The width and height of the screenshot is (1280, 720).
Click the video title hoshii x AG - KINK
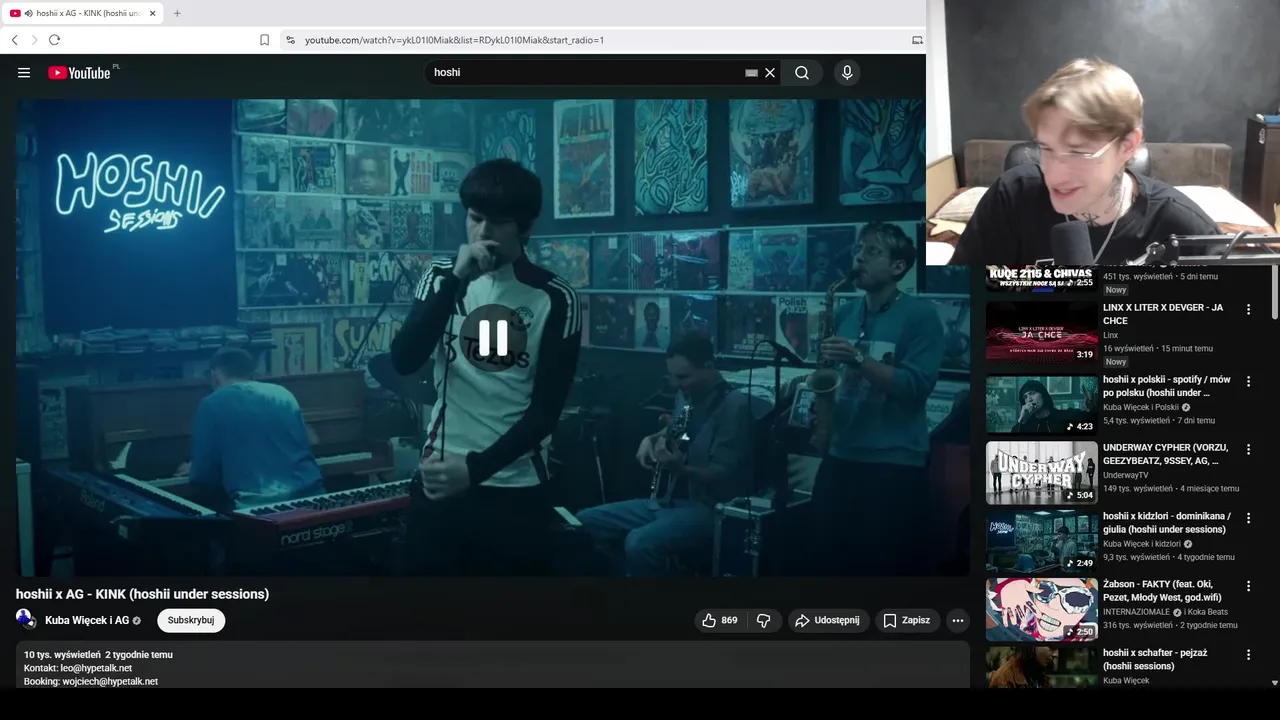pos(142,594)
